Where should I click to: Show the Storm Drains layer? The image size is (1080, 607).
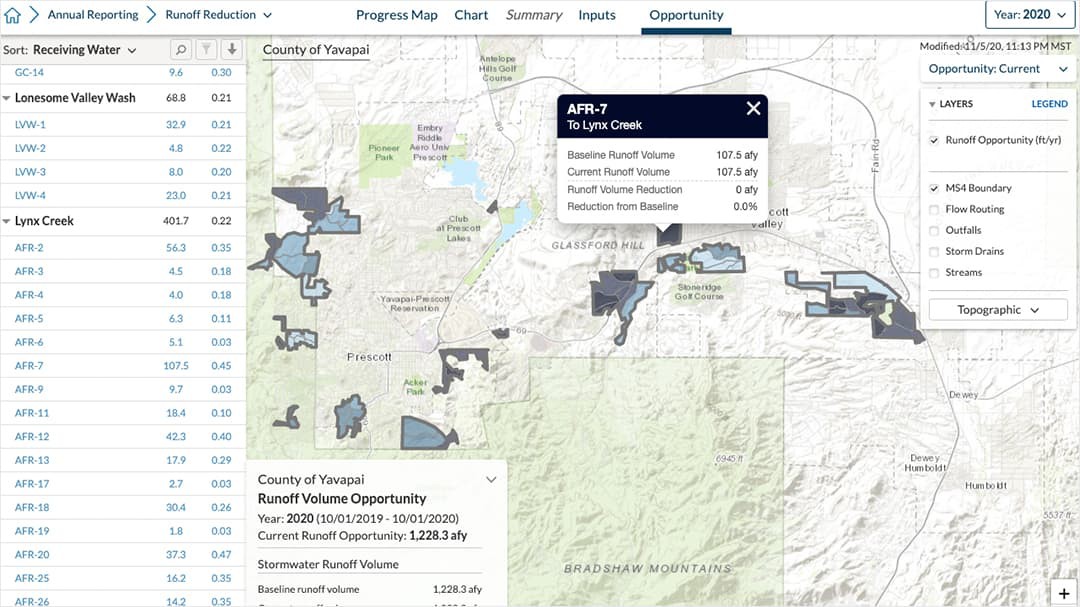[x=934, y=251]
